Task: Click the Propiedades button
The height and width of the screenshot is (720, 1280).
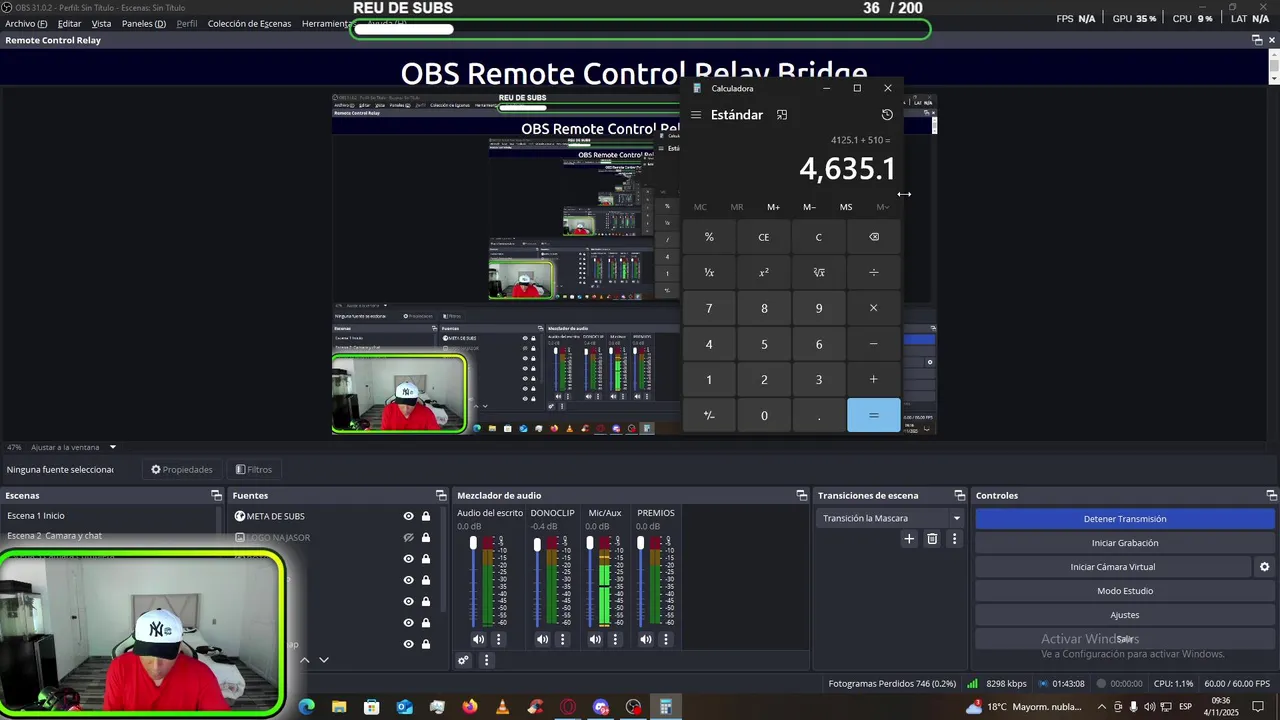Action: pos(181,469)
